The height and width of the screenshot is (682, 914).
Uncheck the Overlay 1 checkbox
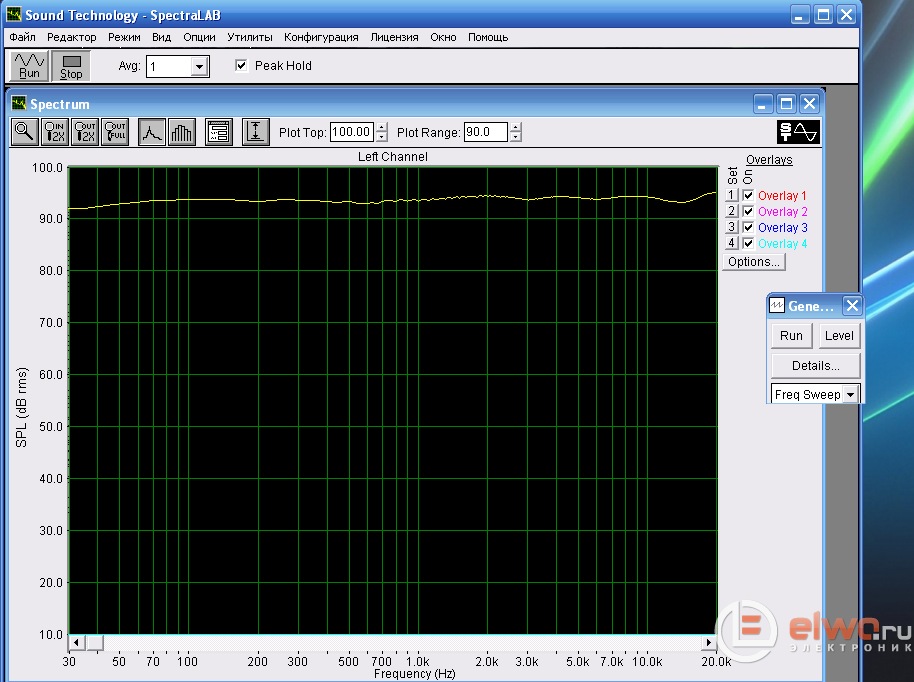coord(748,196)
